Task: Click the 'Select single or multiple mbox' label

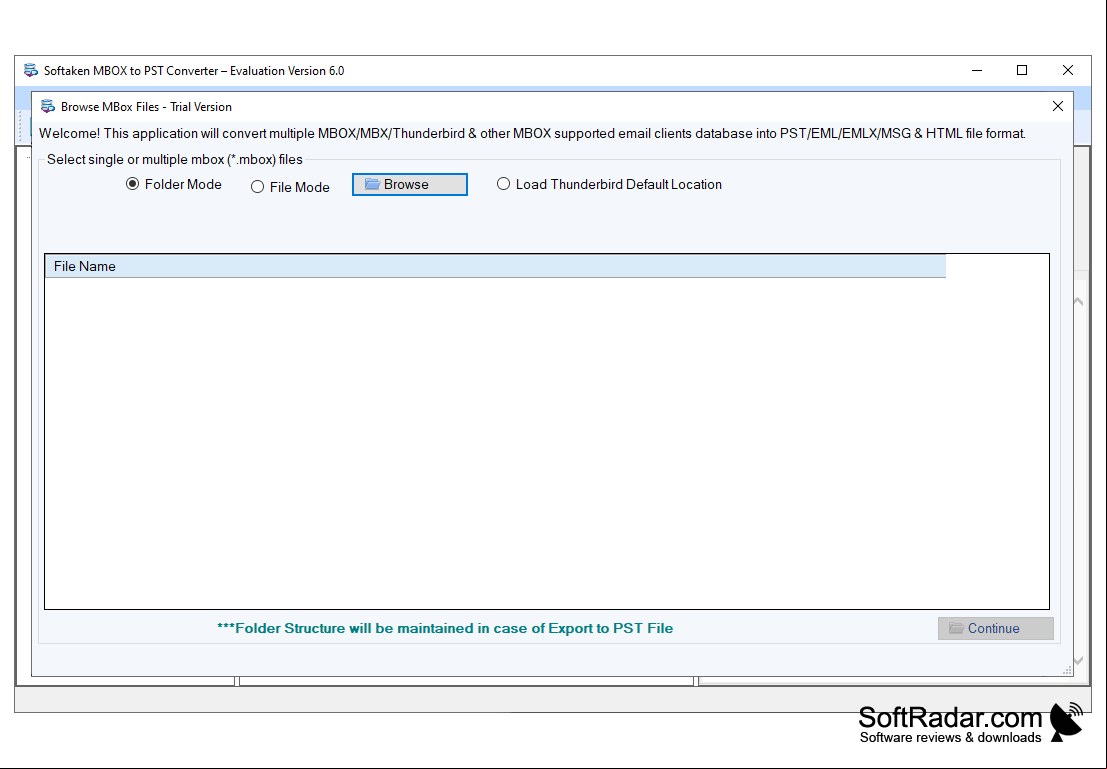Action: pyautogui.click(x=174, y=160)
